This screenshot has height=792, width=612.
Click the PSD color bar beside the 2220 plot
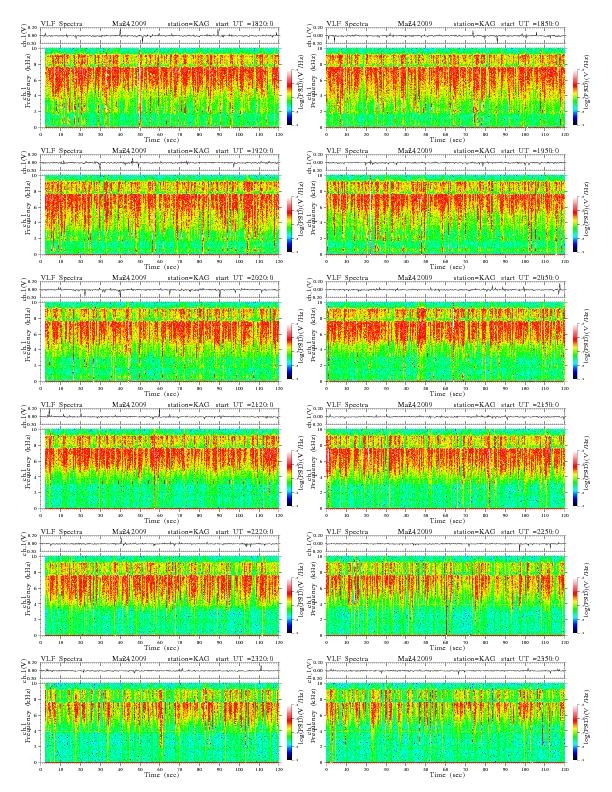289,605
